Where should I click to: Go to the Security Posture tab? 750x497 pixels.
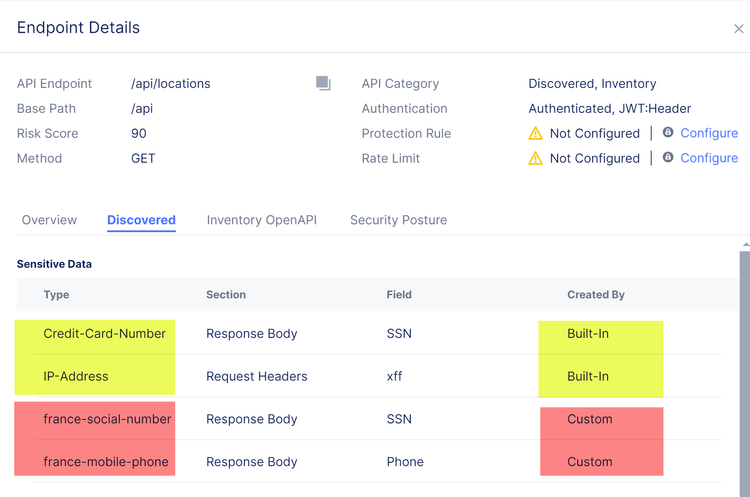tap(398, 220)
